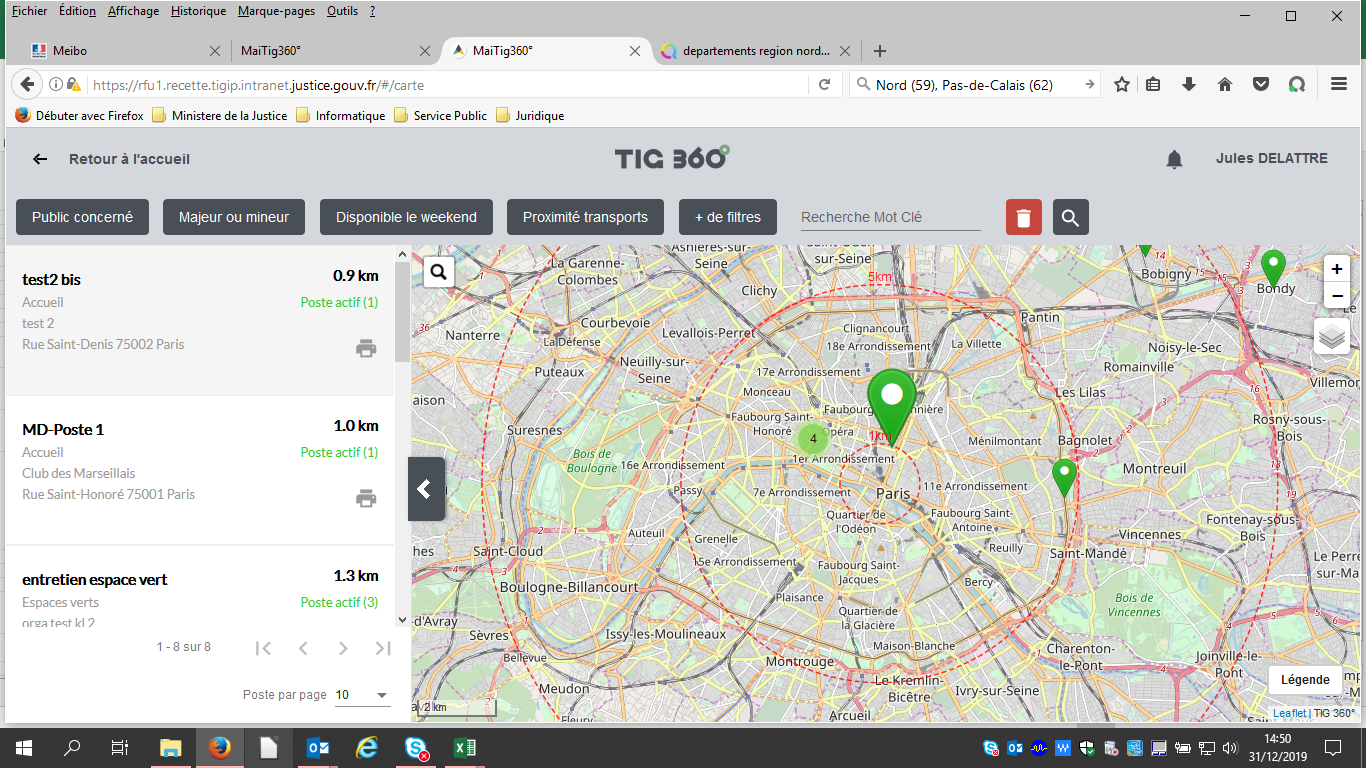1366x768 pixels.
Task: Click the green cluster marker labeled 4
Action: 813,439
